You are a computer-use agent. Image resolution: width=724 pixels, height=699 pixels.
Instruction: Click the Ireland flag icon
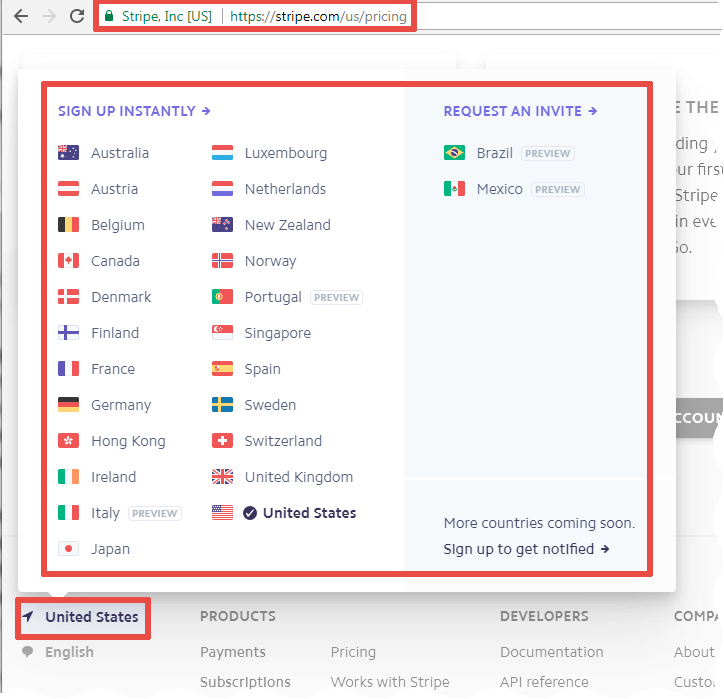click(68, 476)
